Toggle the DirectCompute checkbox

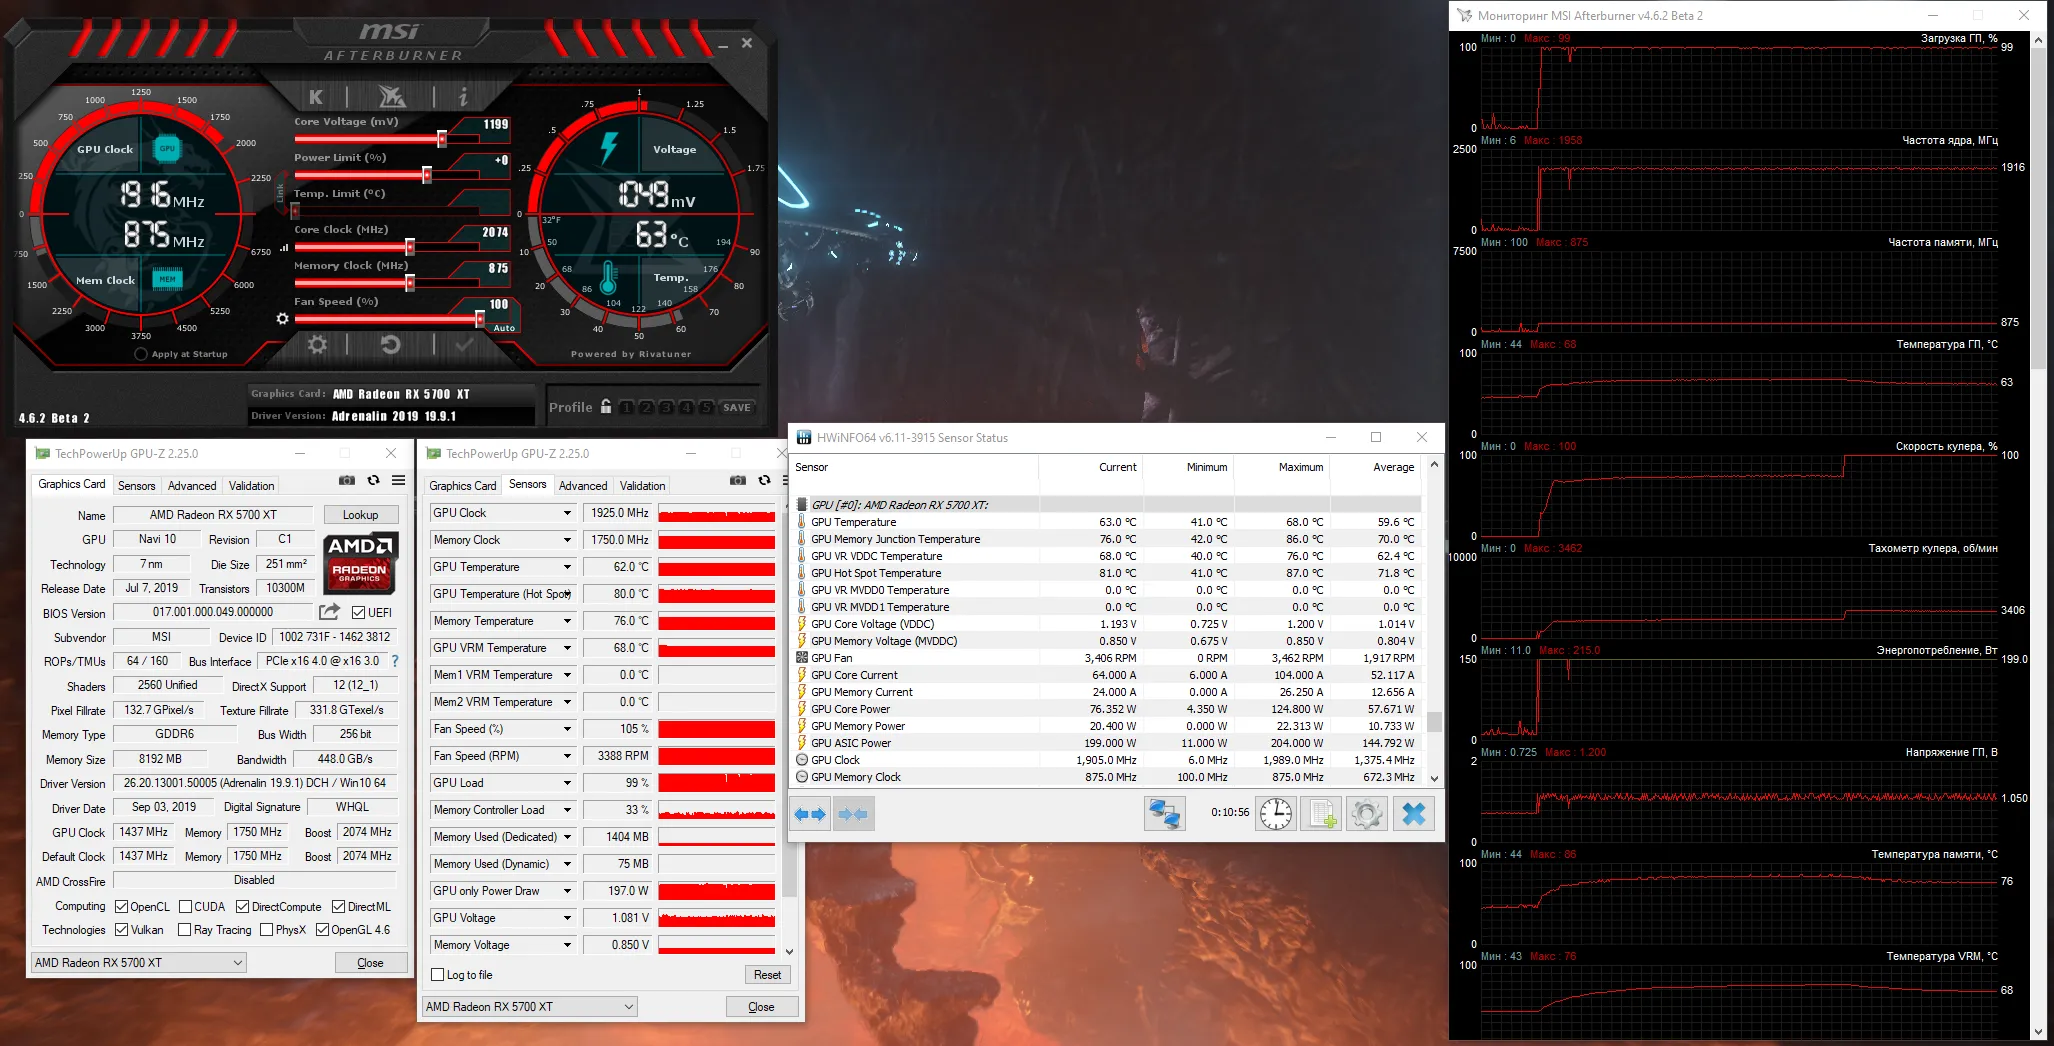point(242,907)
